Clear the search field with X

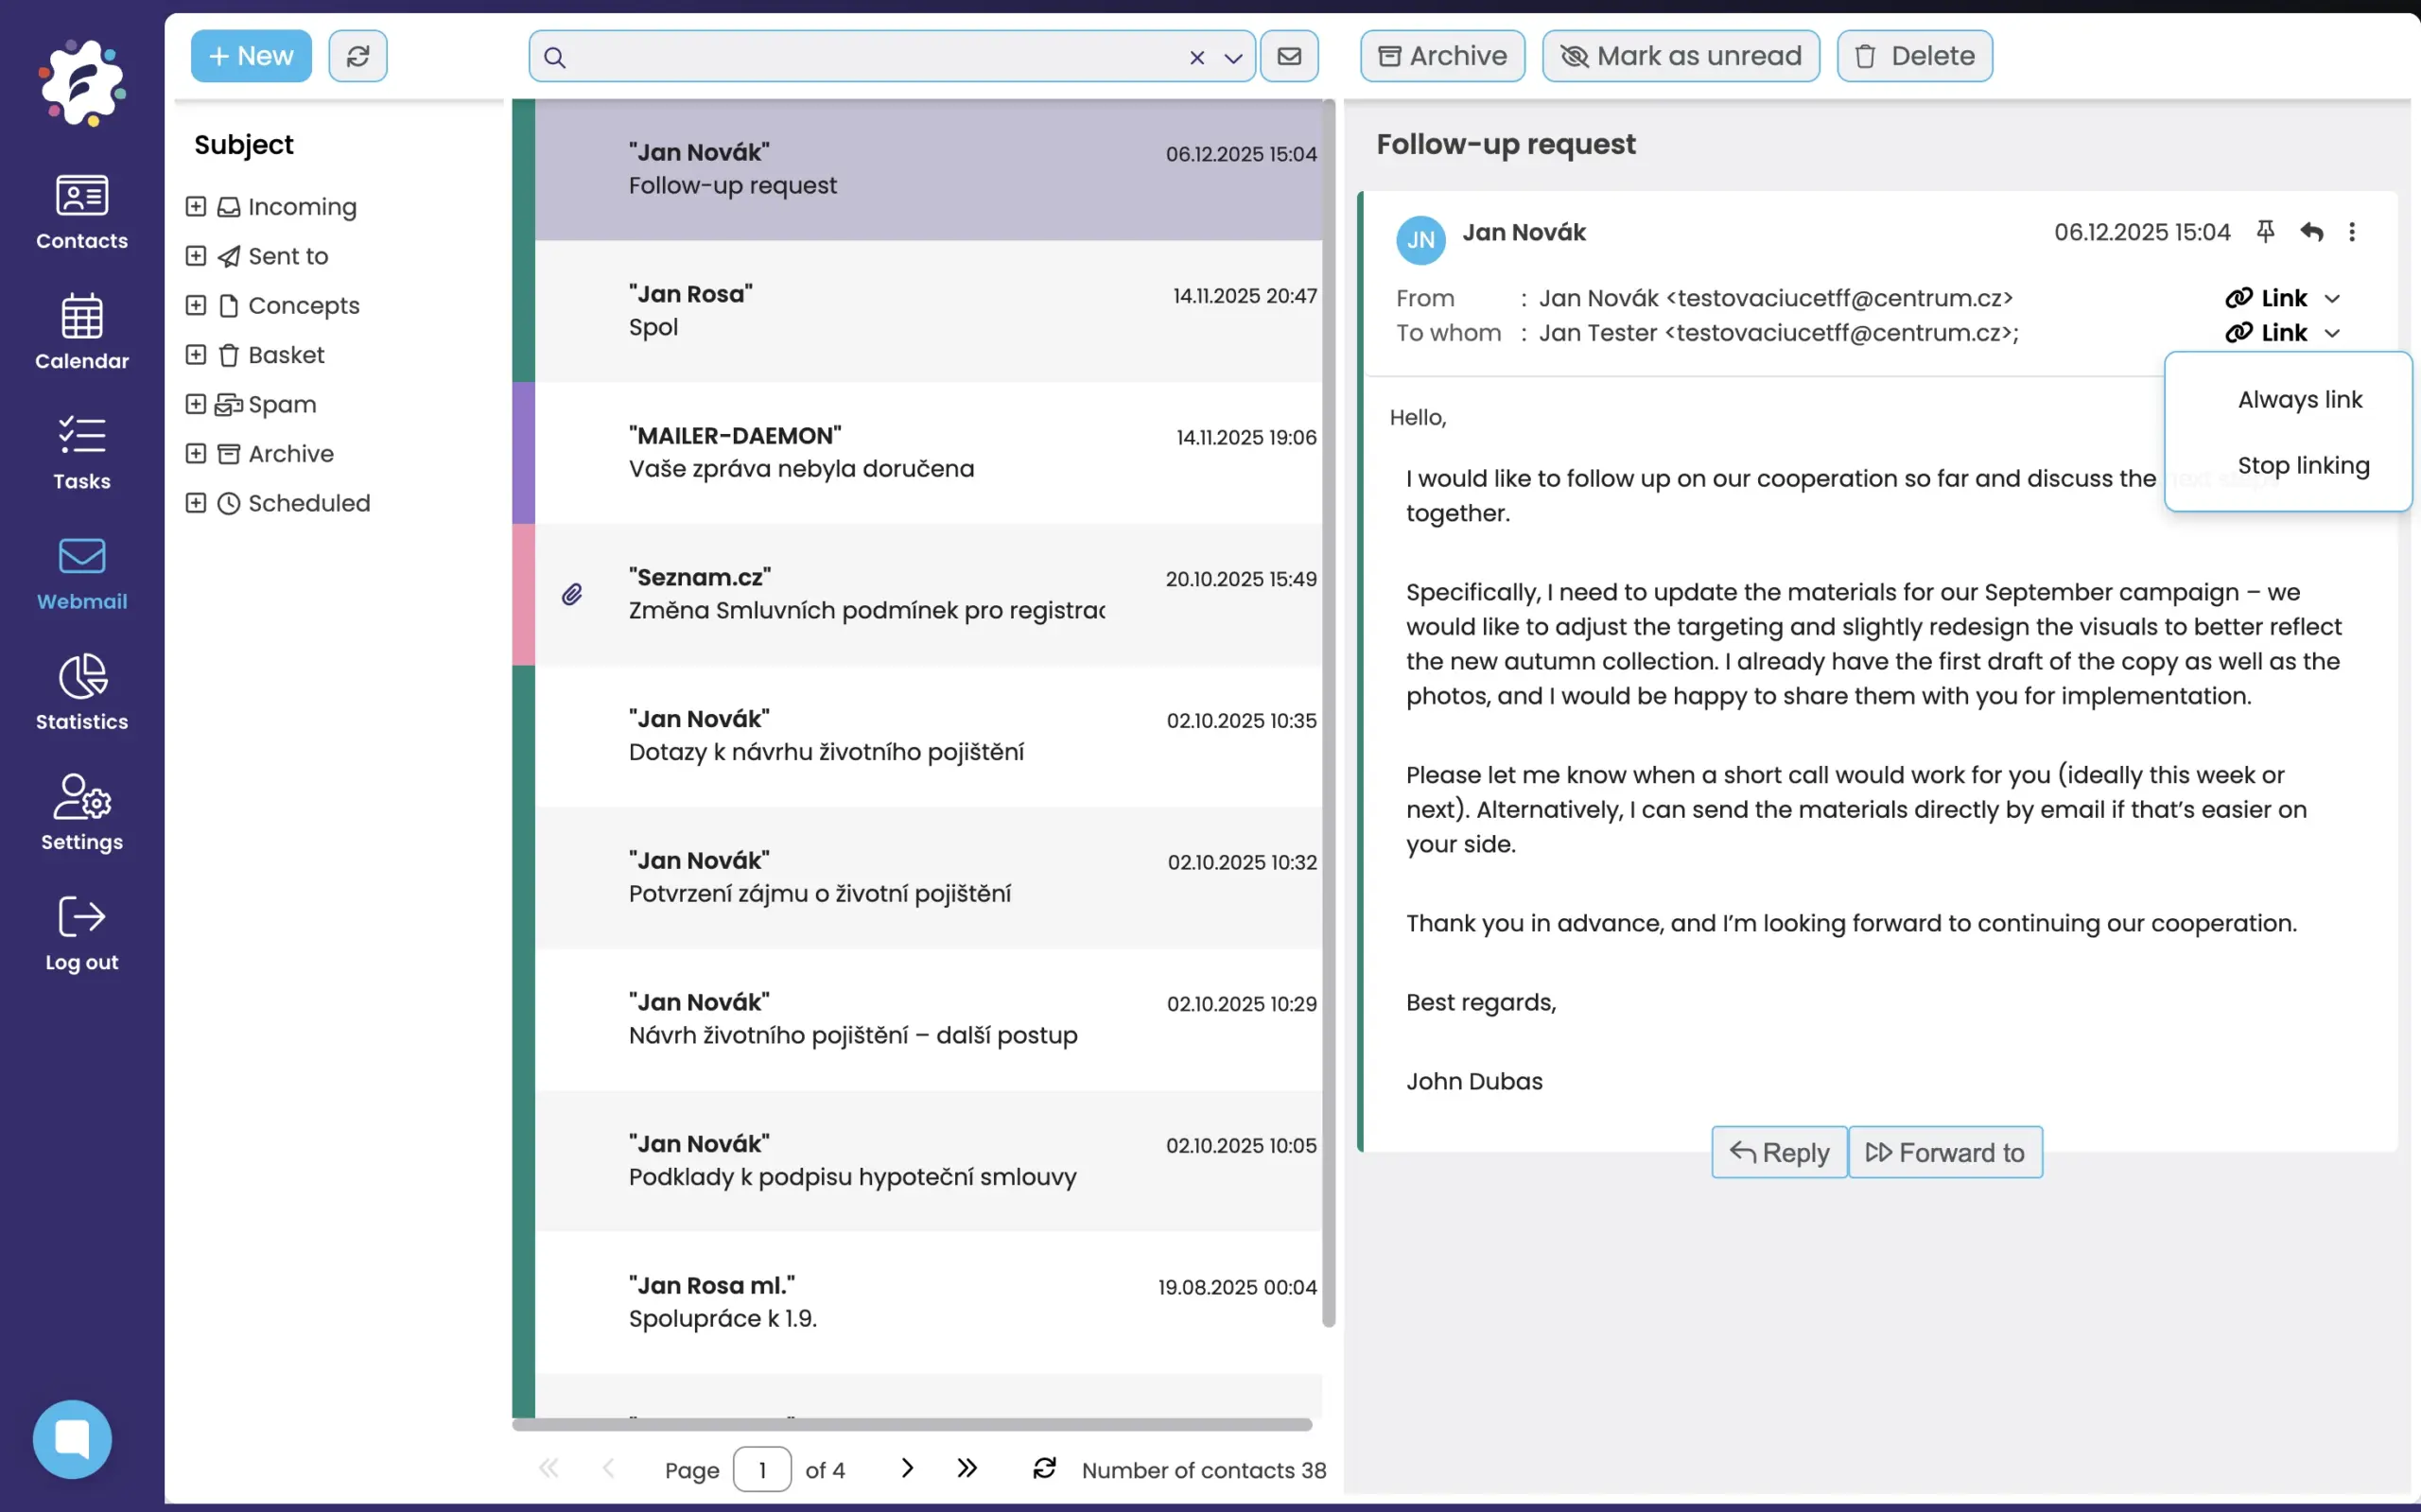tap(1197, 58)
